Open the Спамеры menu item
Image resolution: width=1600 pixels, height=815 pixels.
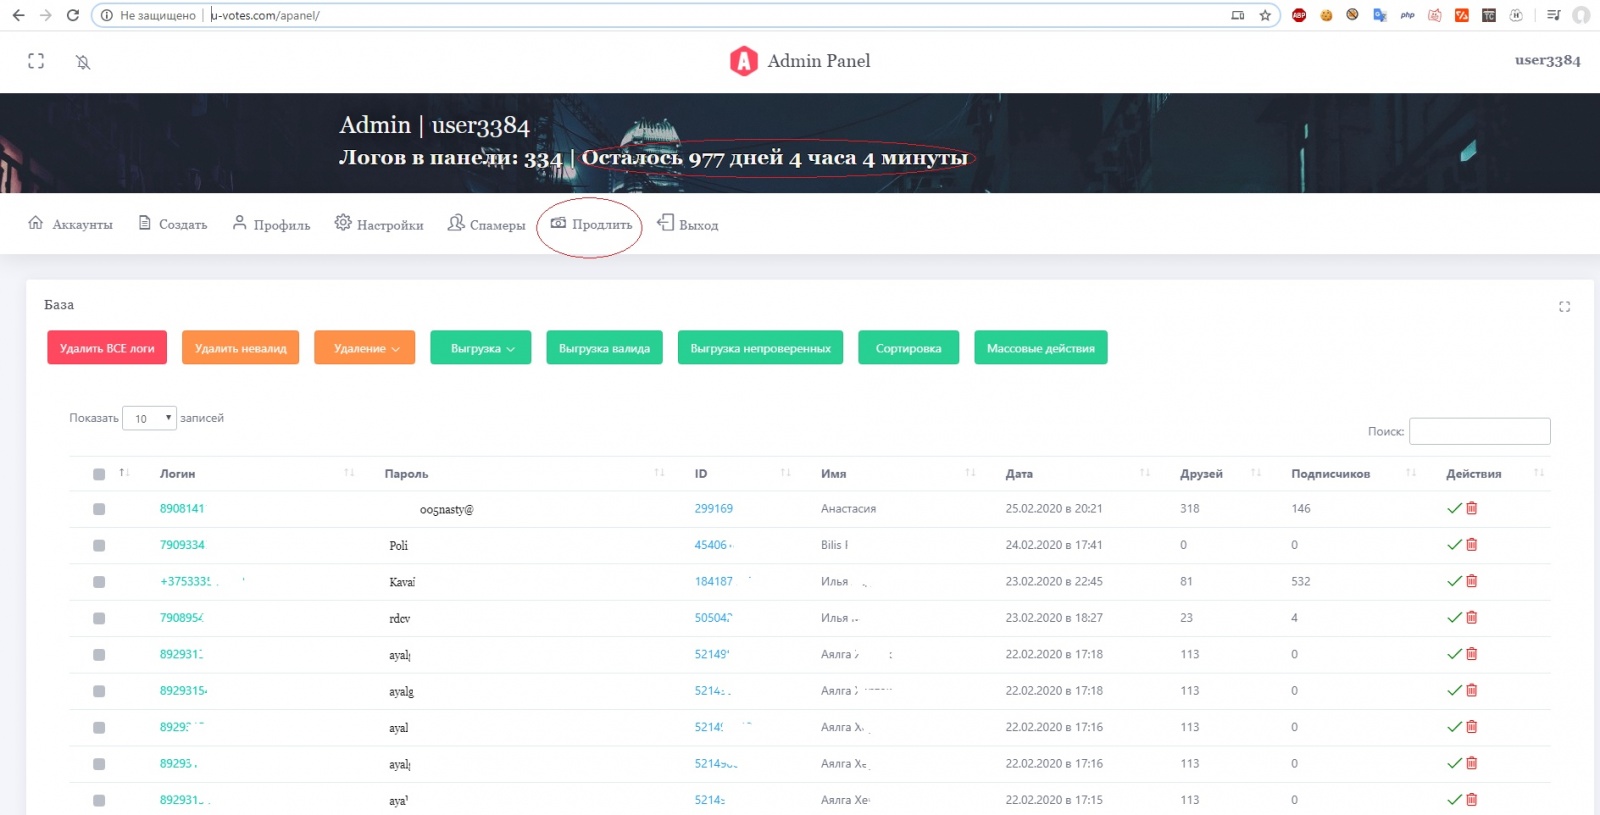(x=487, y=224)
